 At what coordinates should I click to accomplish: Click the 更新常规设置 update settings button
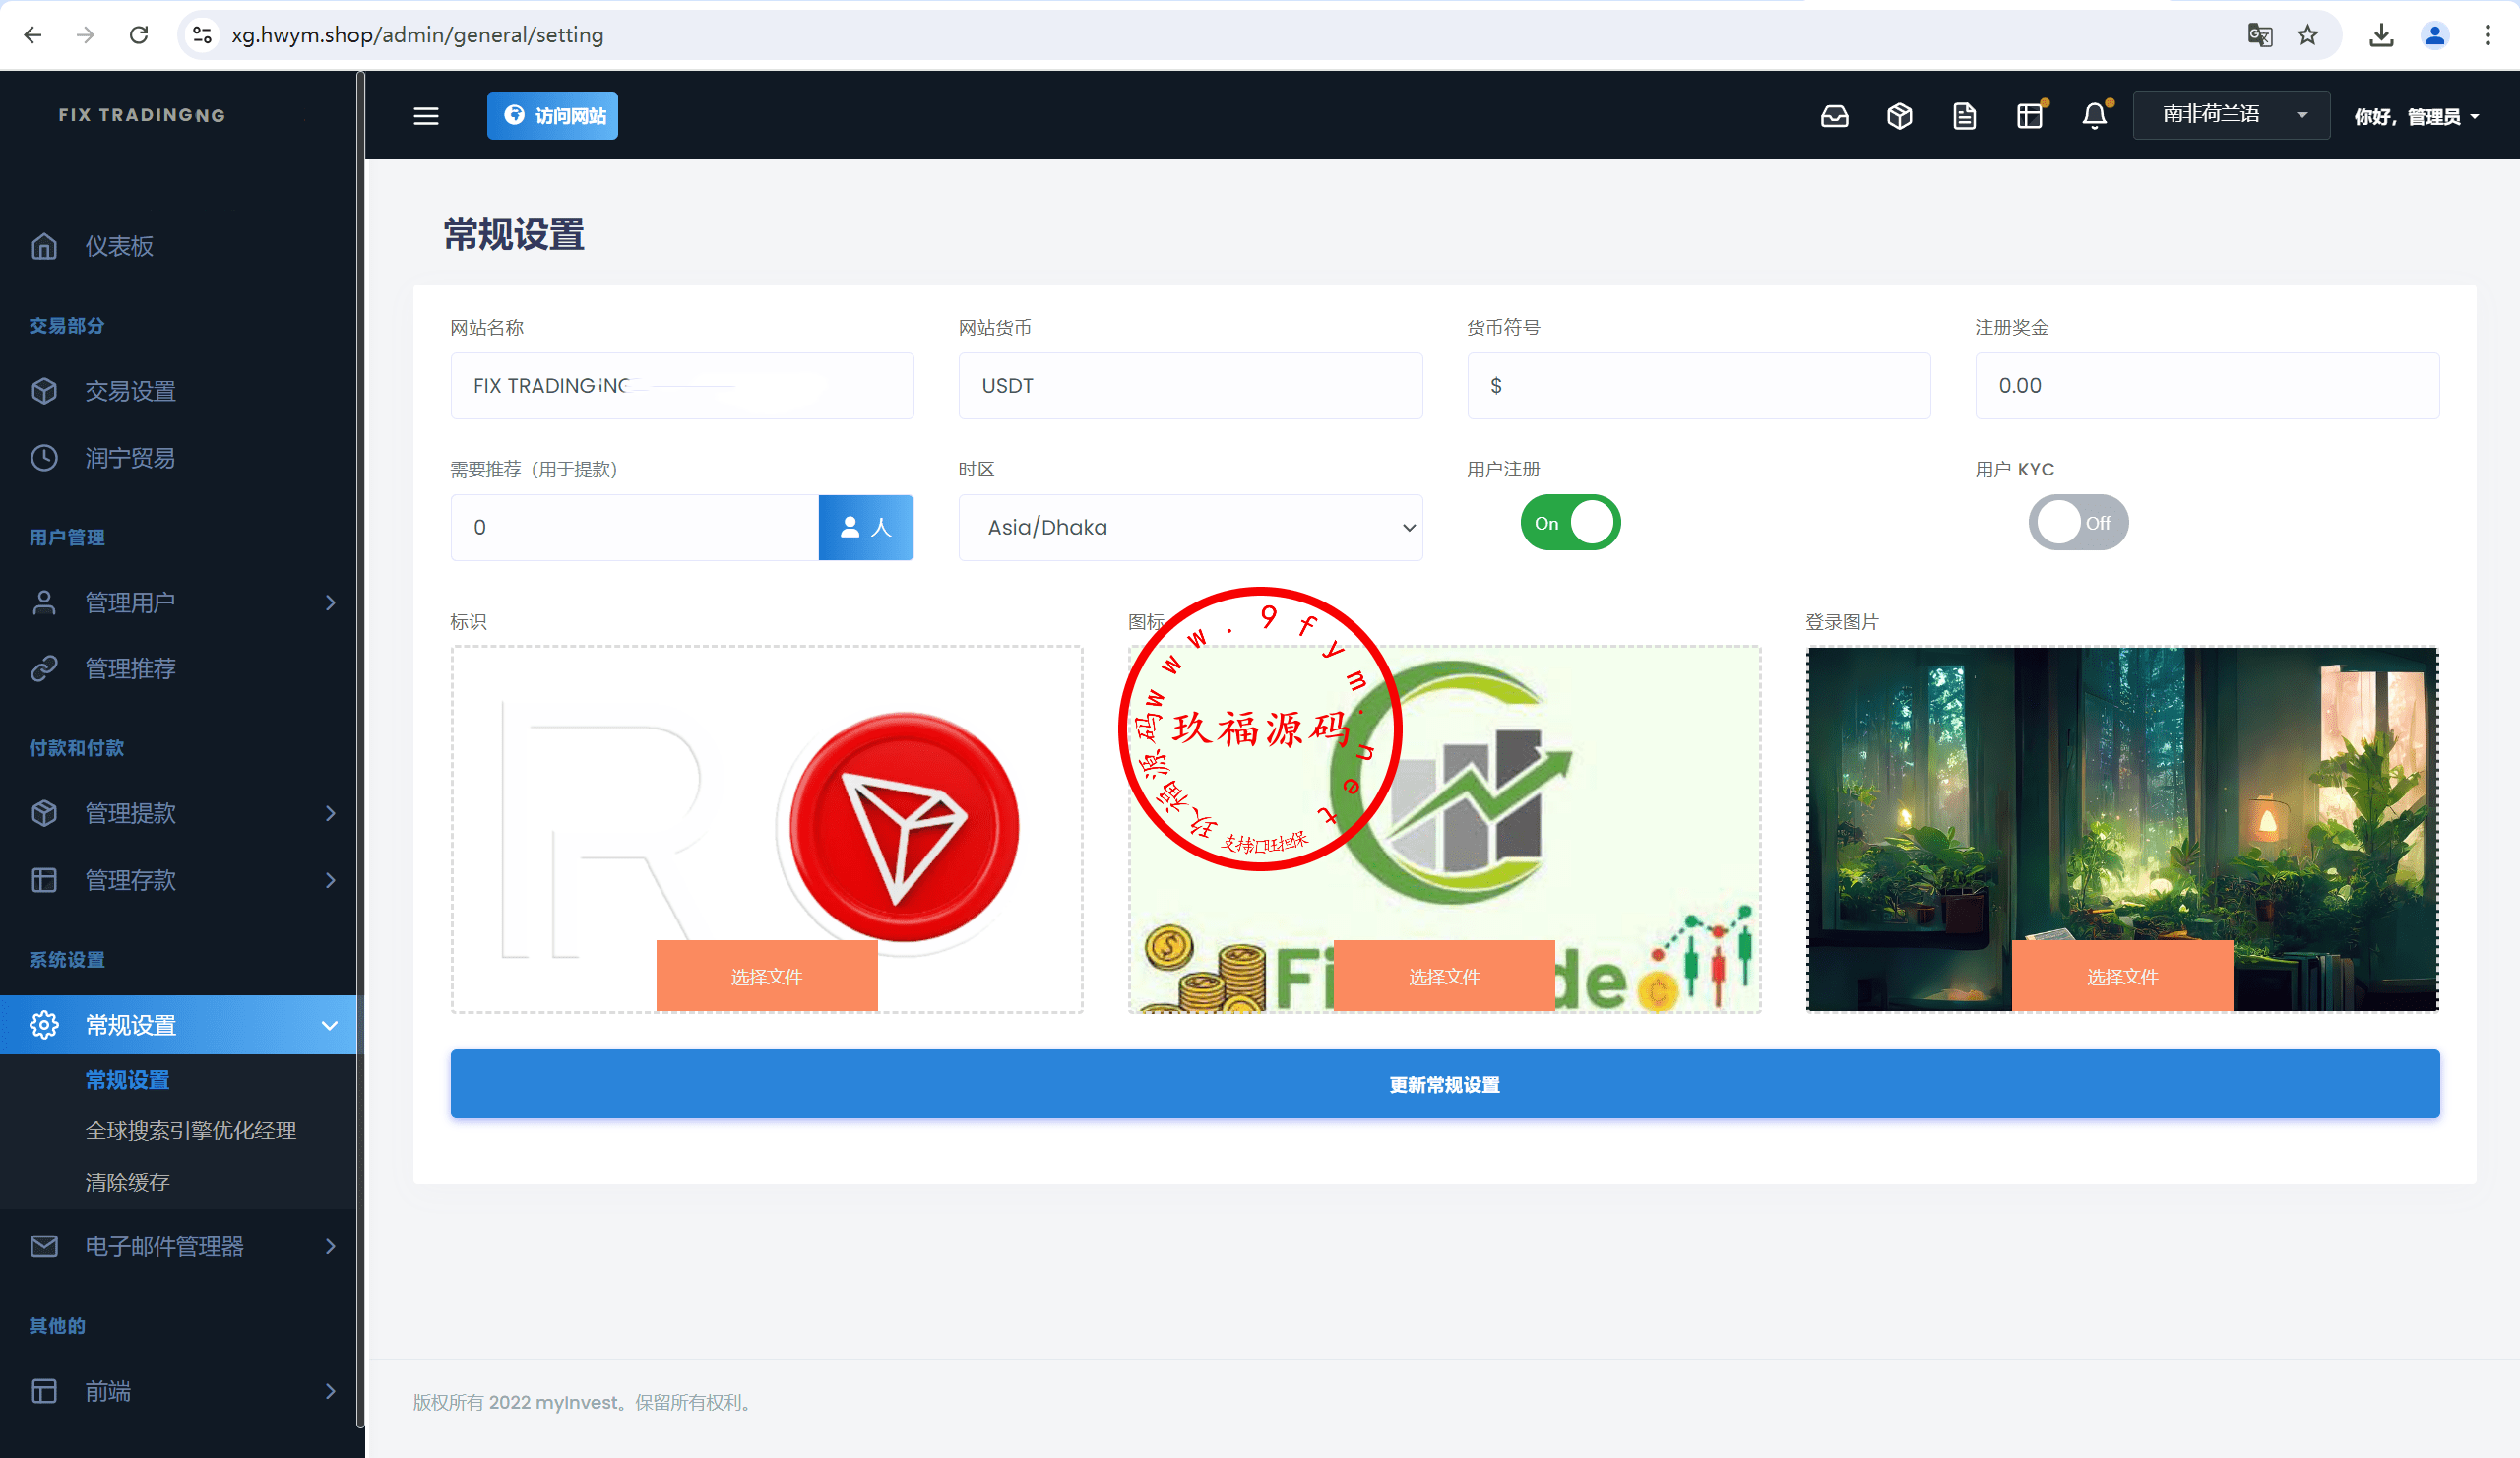coord(1444,1085)
